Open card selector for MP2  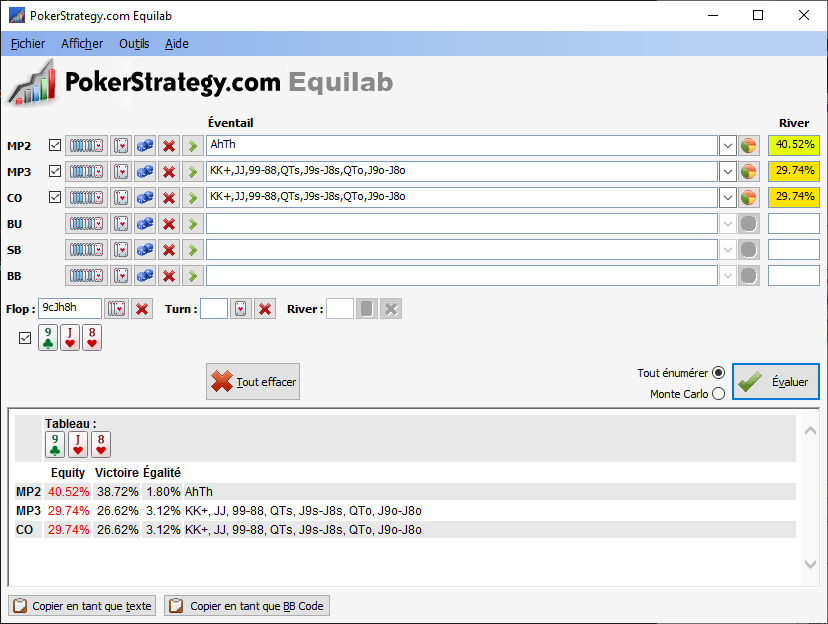(x=121, y=146)
